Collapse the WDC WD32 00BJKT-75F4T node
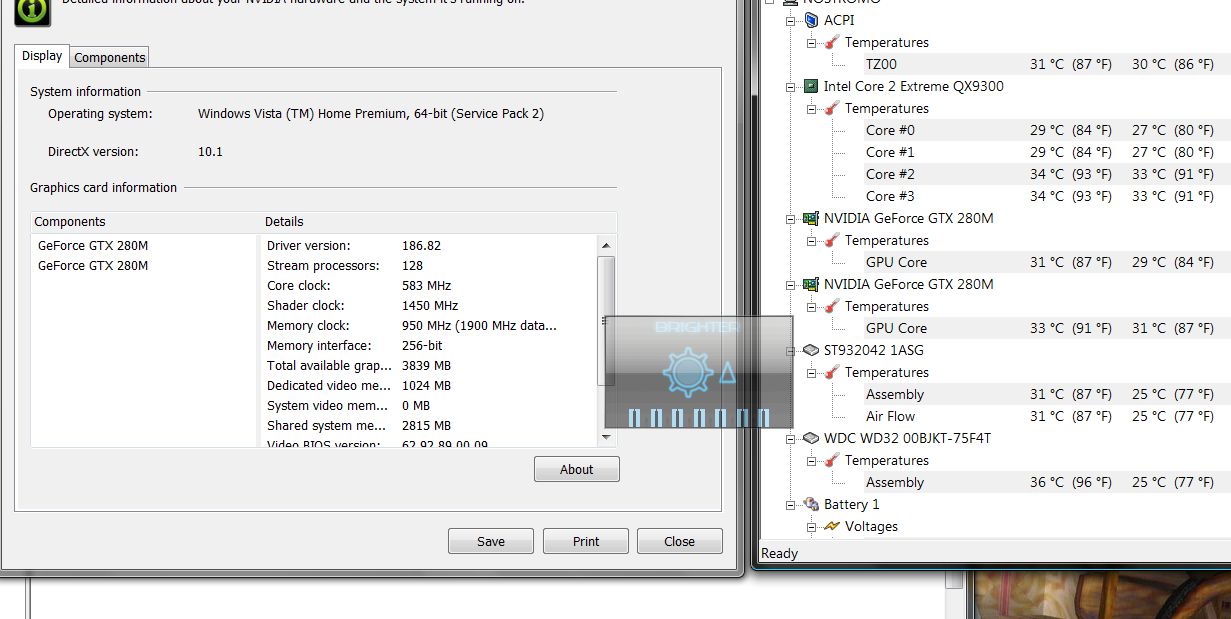This screenshot has height=619, width=1231. pos(791,438)
